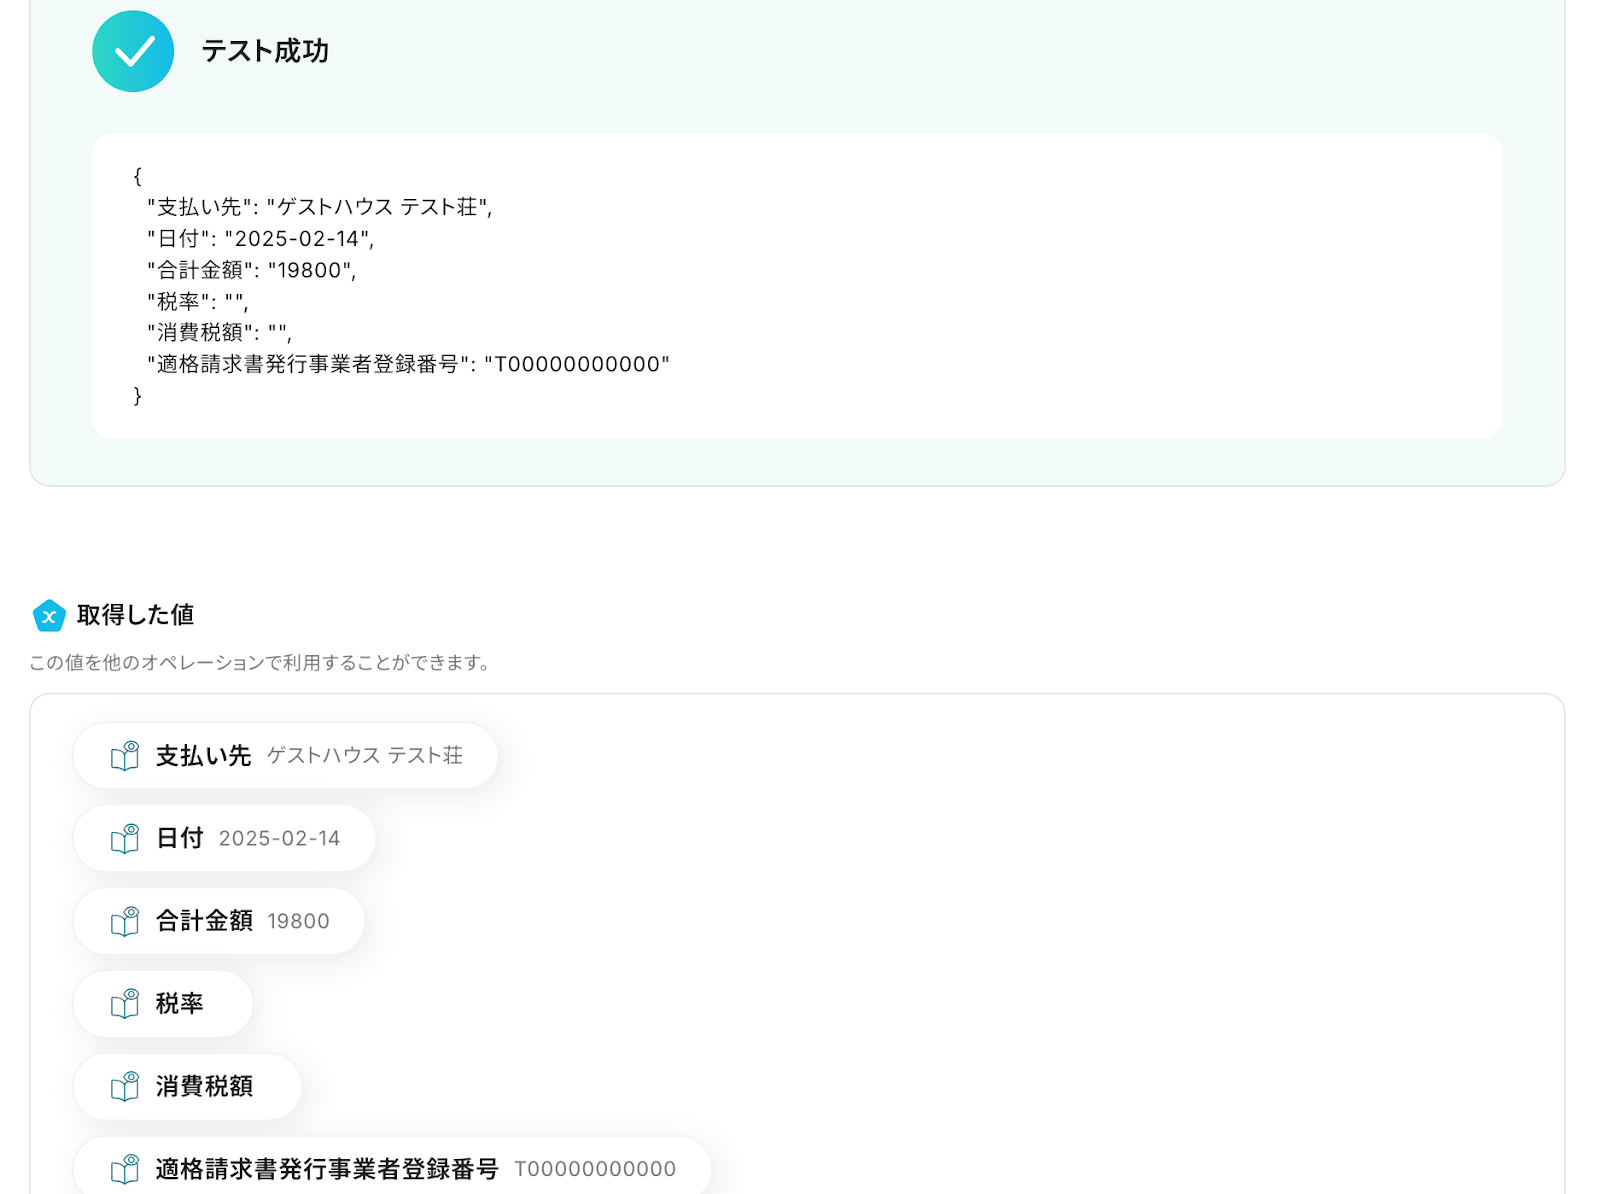This screenshot has height=1194, width=1600.
Task: Click the JSON line "消費税額": ""
Action: coord(220,333)
